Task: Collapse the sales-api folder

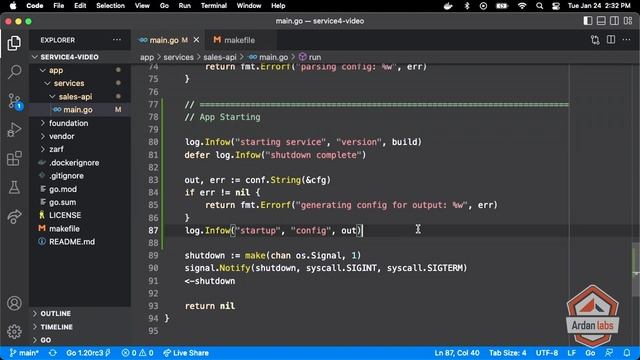Action: tap(80, 97)
